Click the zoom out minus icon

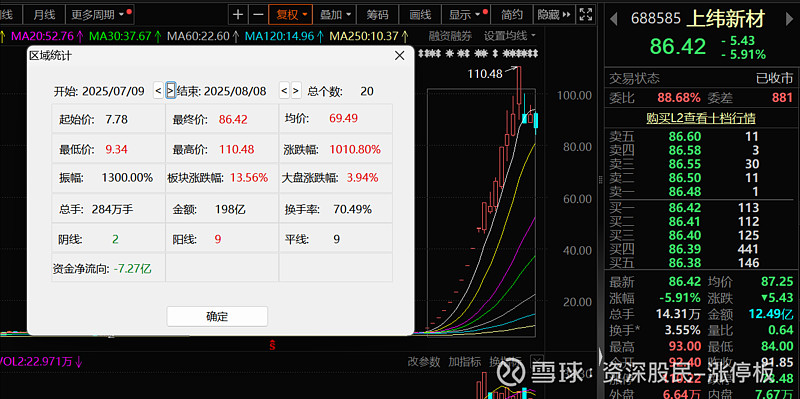point(259,15)
